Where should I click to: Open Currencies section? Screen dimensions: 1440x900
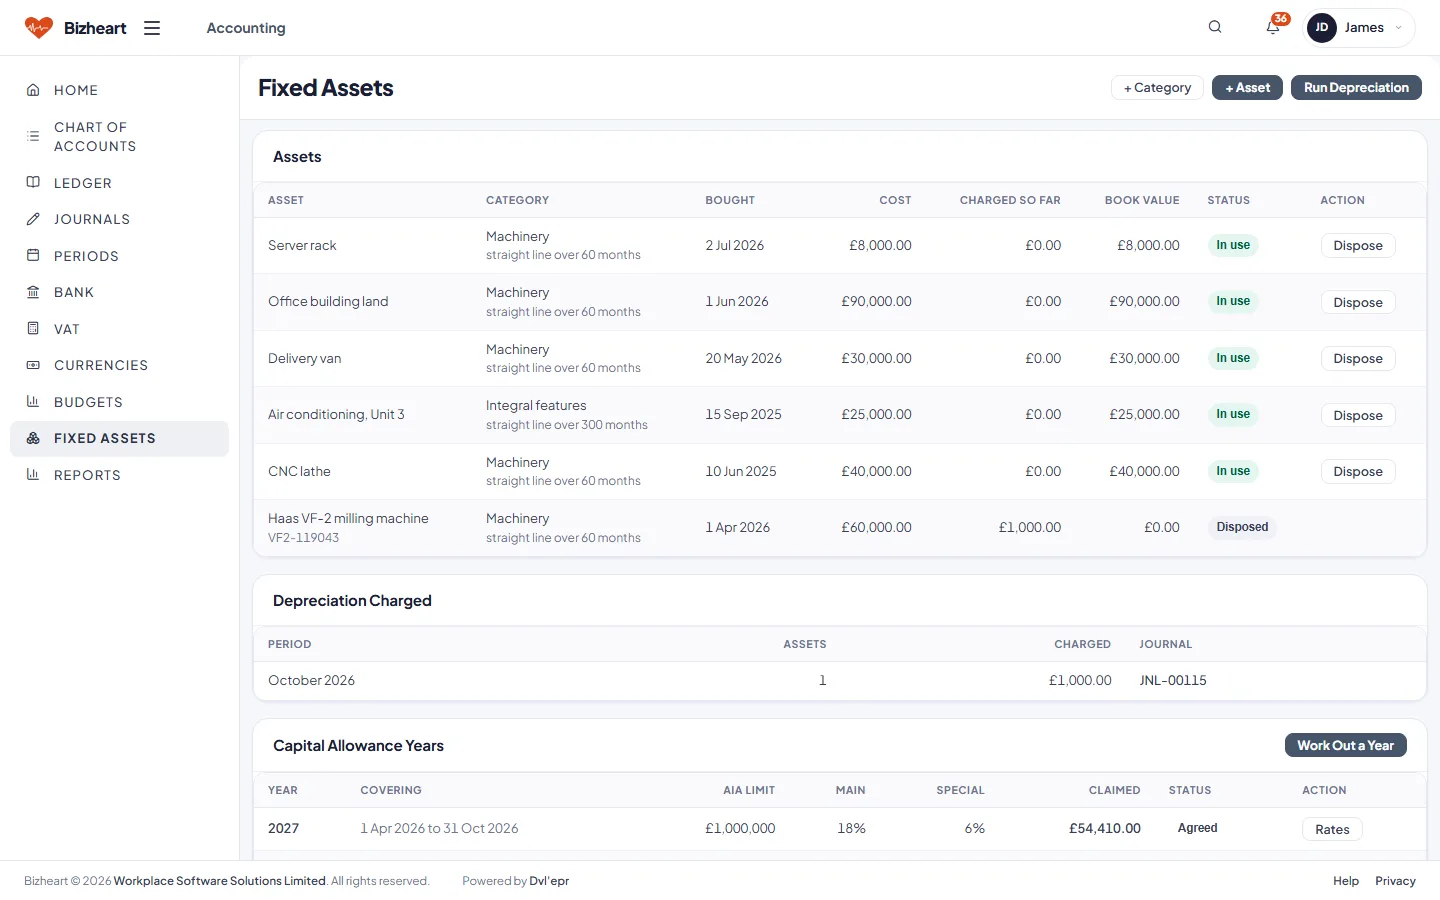click(119, 365)
